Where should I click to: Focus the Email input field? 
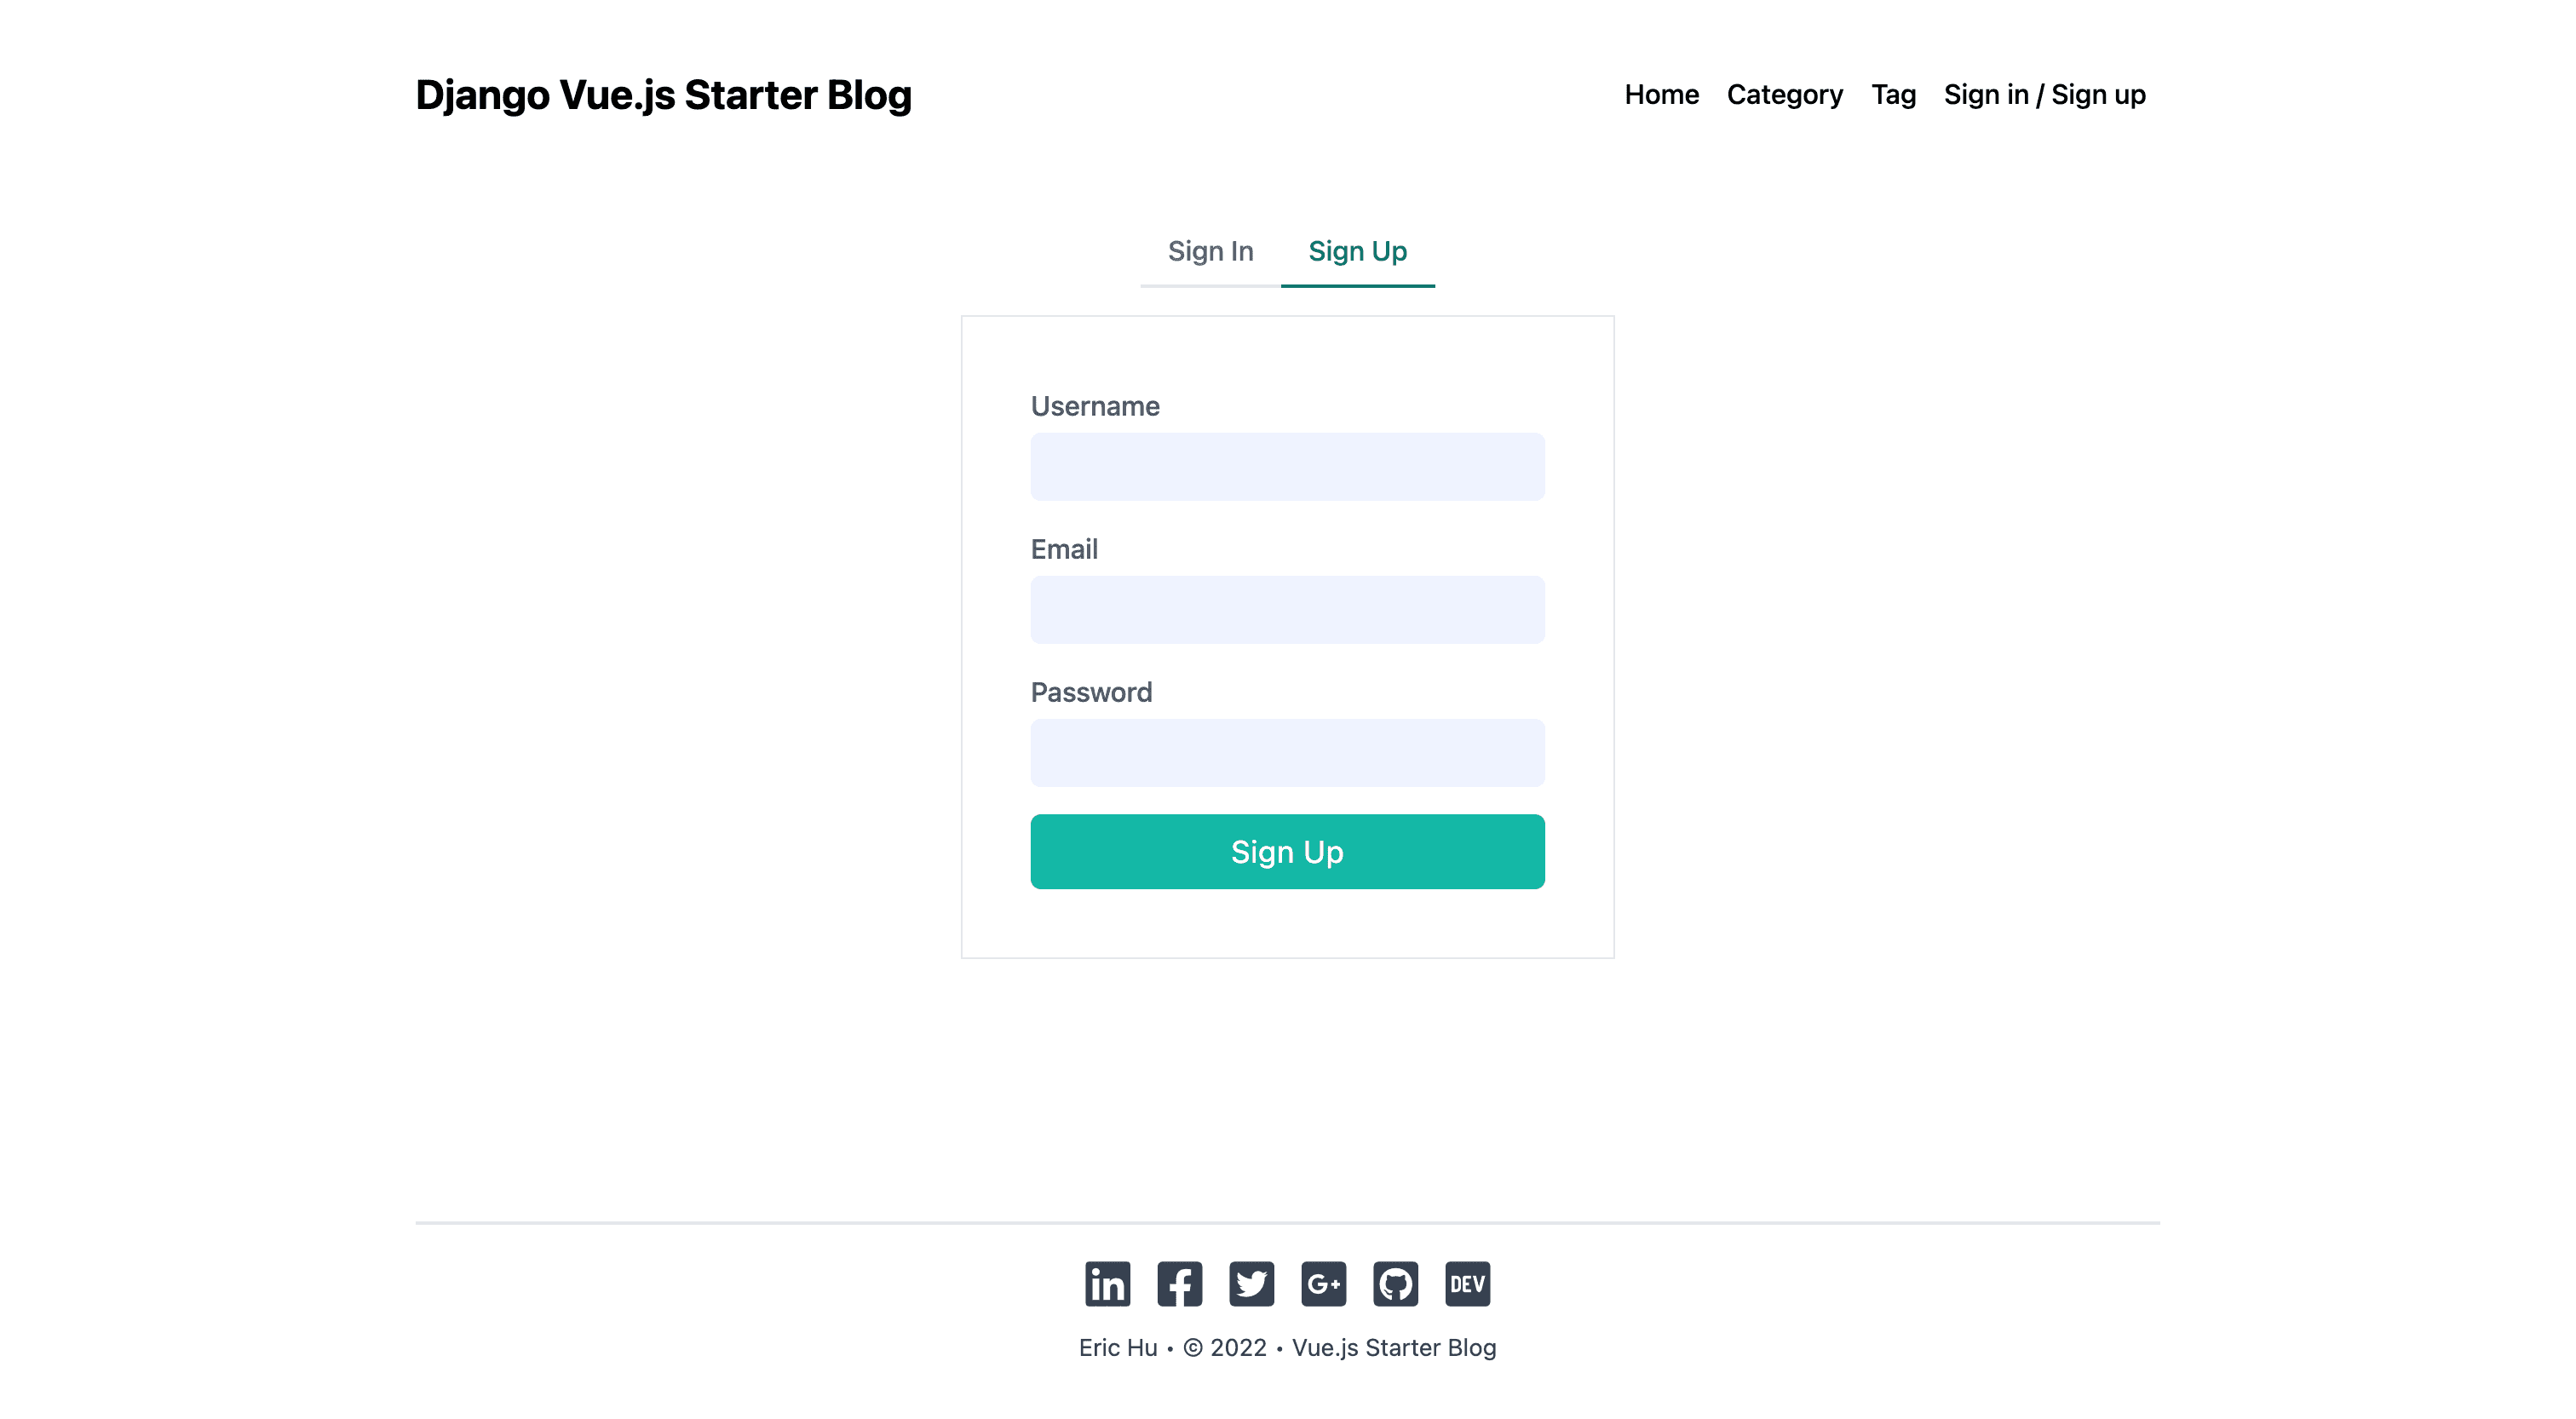(1287, 609)
